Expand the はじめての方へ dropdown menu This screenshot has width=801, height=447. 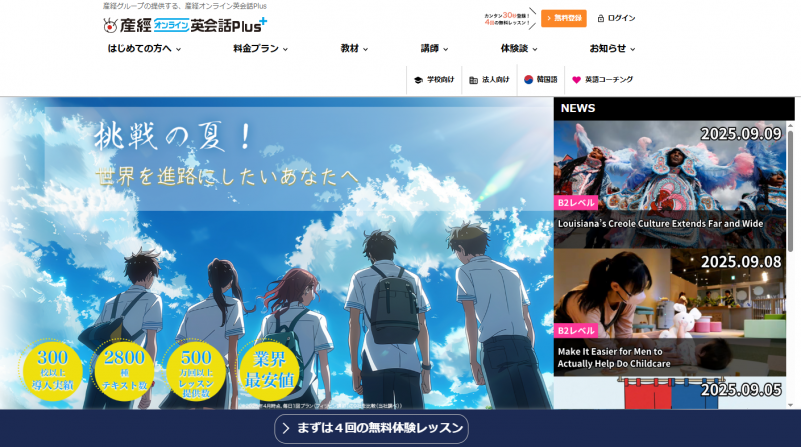[146, 48]
